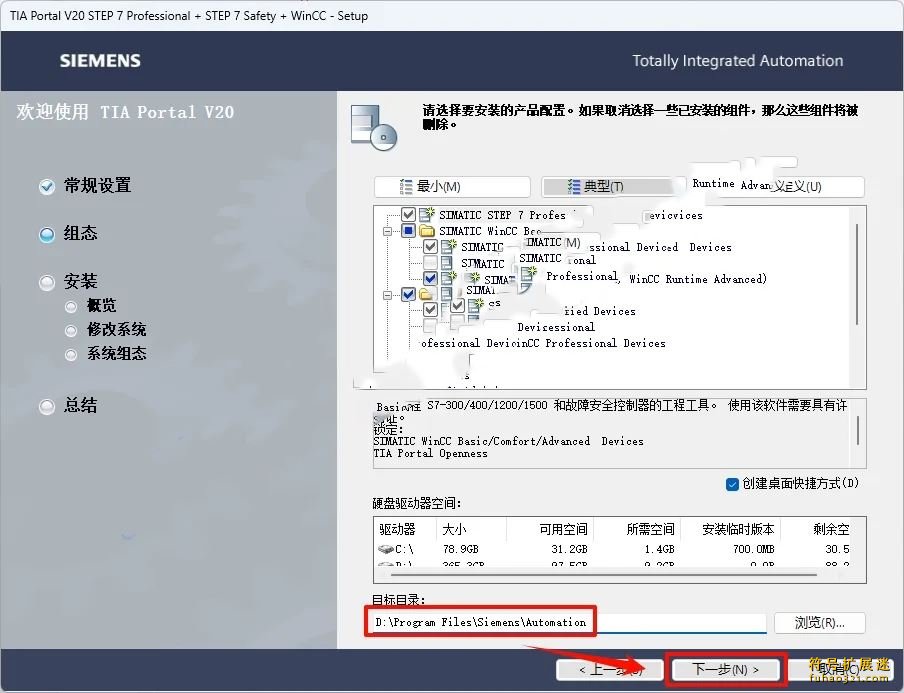Click SIMATIC WinCC Basic/Comfort/Advanced Devices description line
The width and height of the screenshot is (904, 693).
pos(508,441)
